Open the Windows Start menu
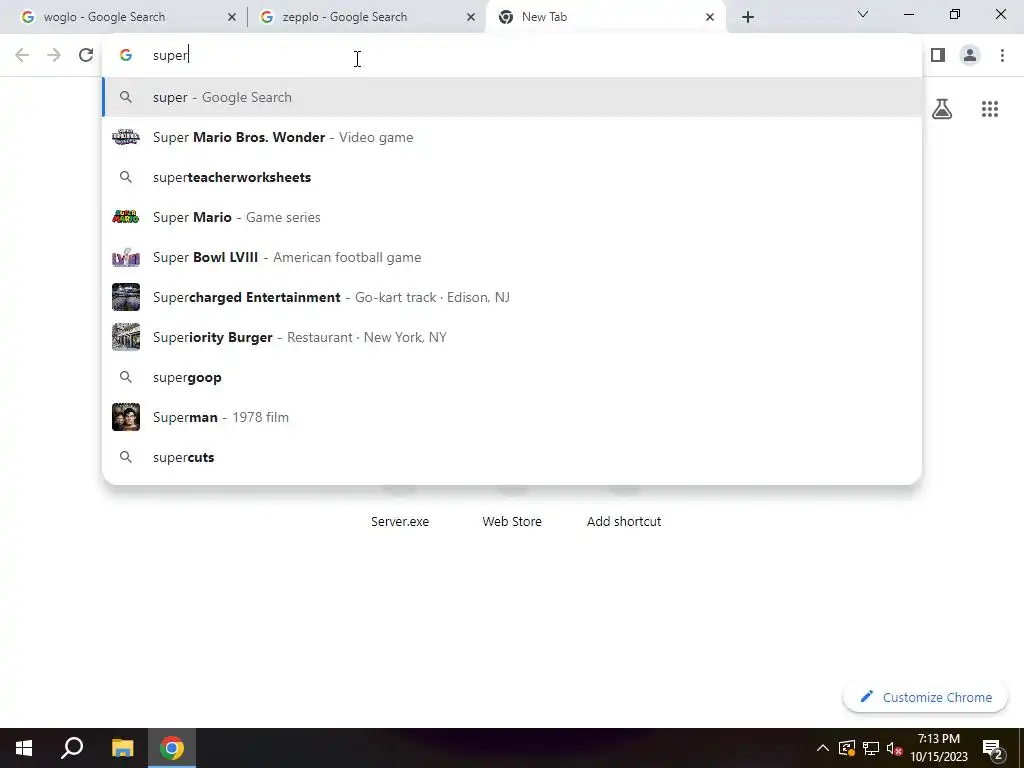Image resolution: width=1024 pixels, height=768 pixels. pyautogui.click(x=24, y=748)
